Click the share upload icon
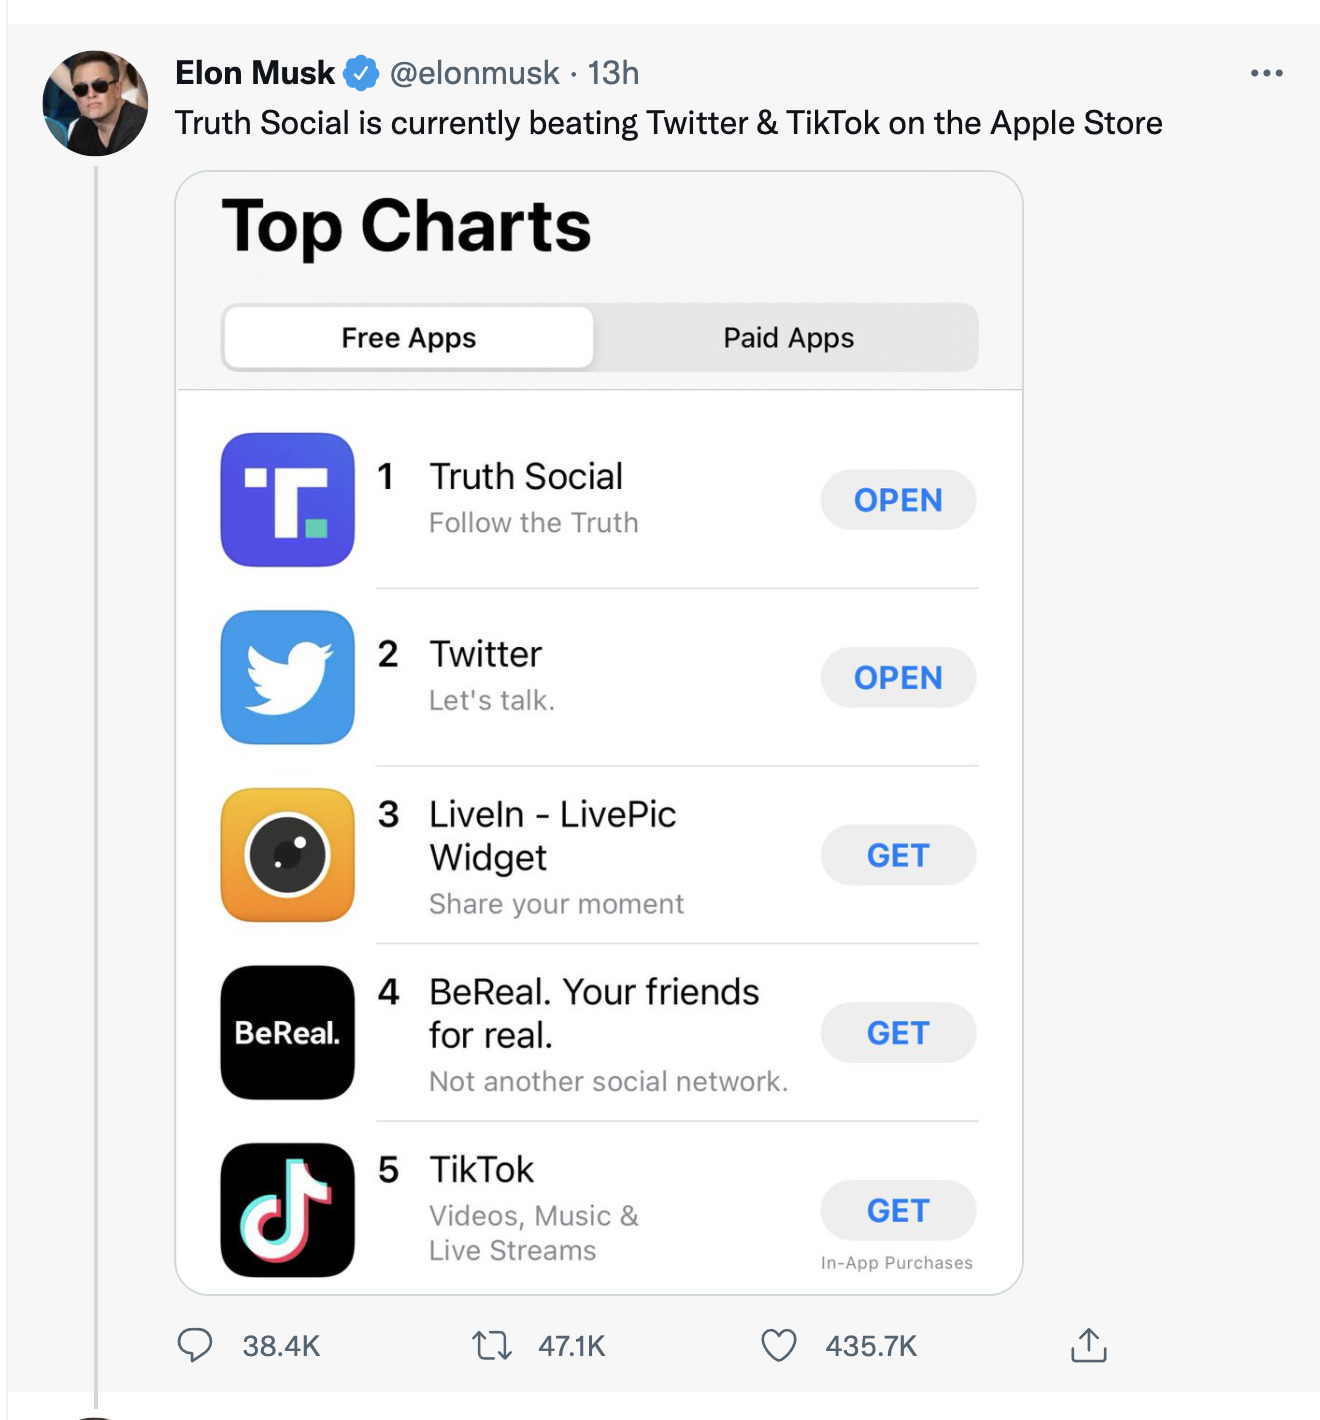Screen dimensions: 1320x1420 (1089, 1345)
